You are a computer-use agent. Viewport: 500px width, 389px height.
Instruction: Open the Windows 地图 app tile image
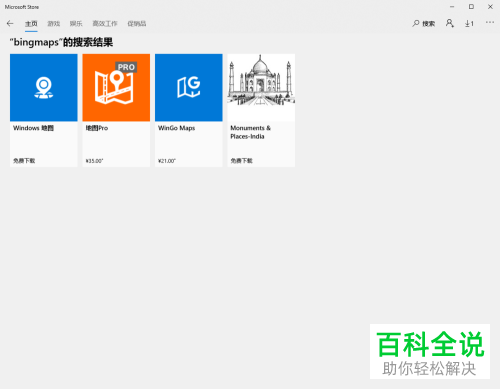click(44, 88)
